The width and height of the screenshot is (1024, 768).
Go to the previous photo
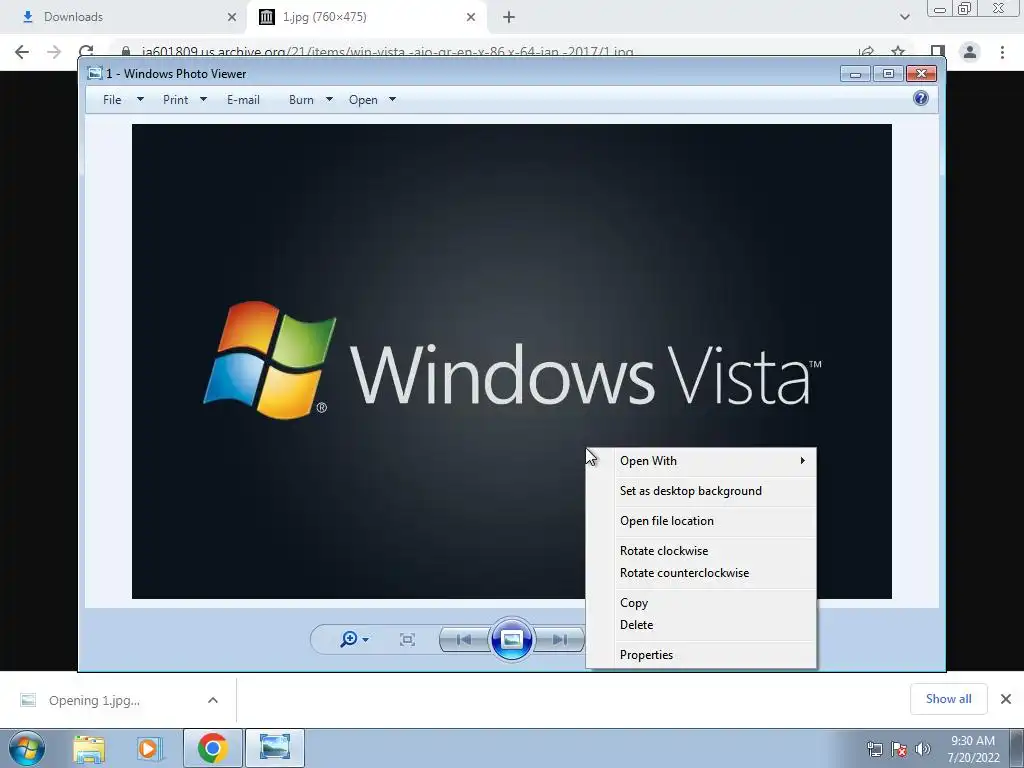click(464, 640)
